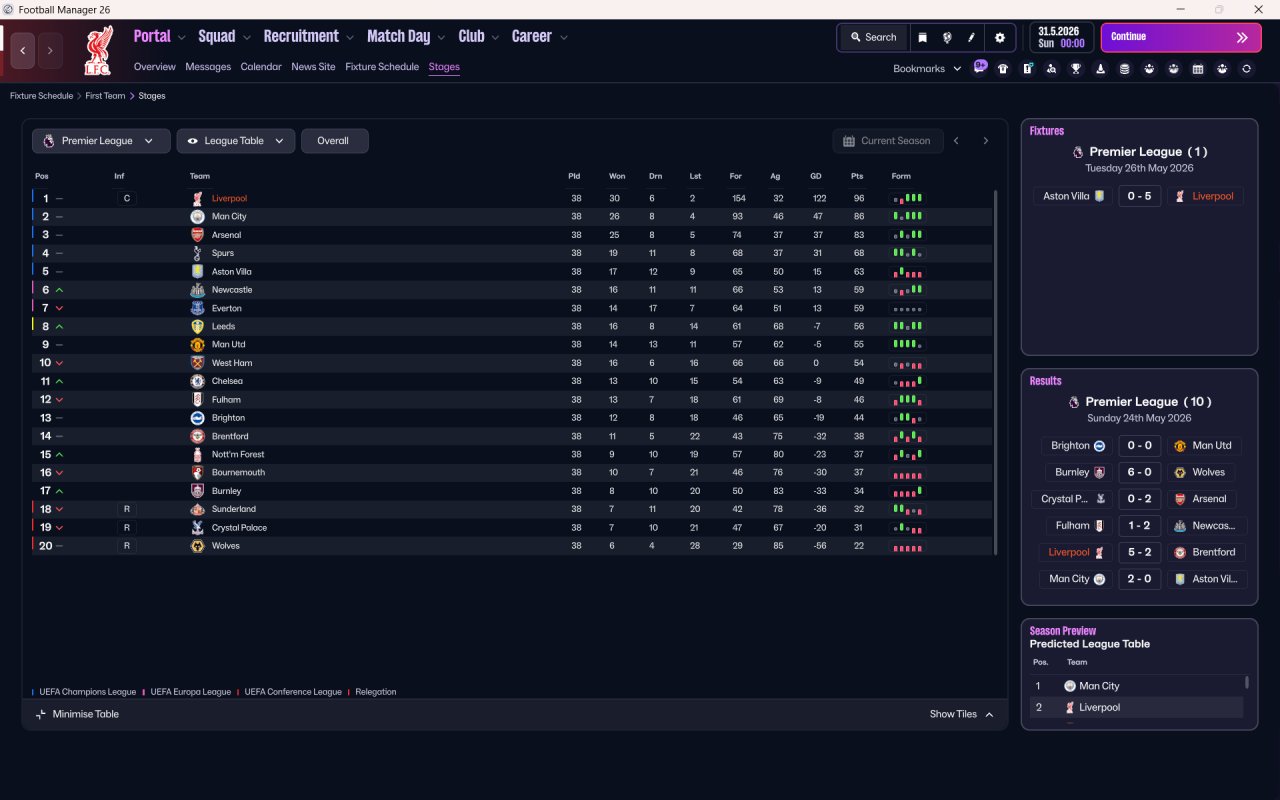Image resolution: width=1280 pixels, height=800 pixels.
Task: Click the LFC club crest in the header
Action: pos(98,51)
